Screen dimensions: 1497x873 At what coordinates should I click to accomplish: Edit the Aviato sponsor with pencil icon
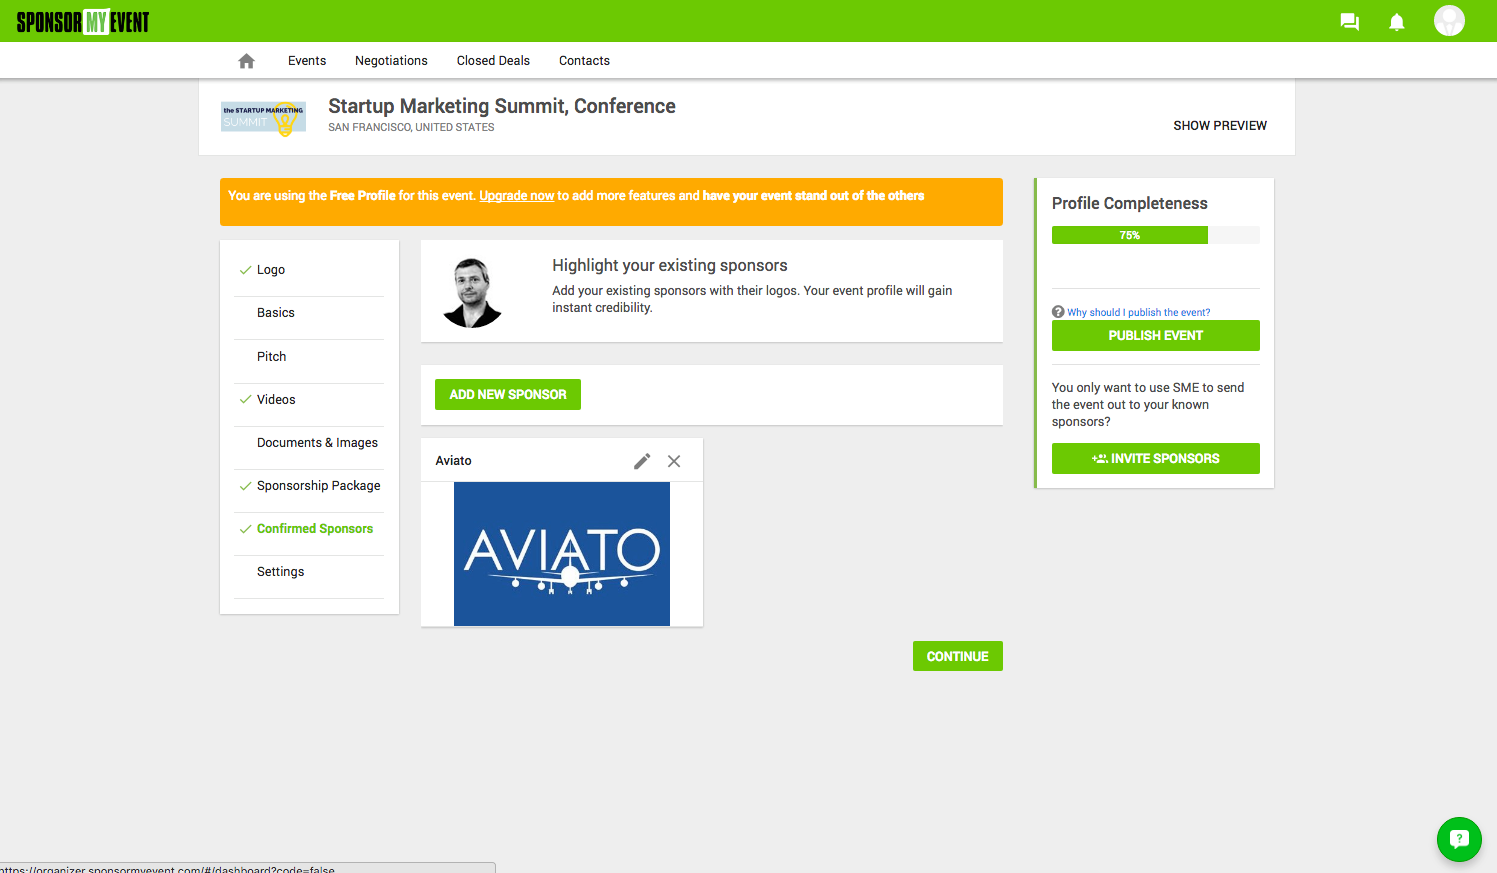[x=642, y=461]
